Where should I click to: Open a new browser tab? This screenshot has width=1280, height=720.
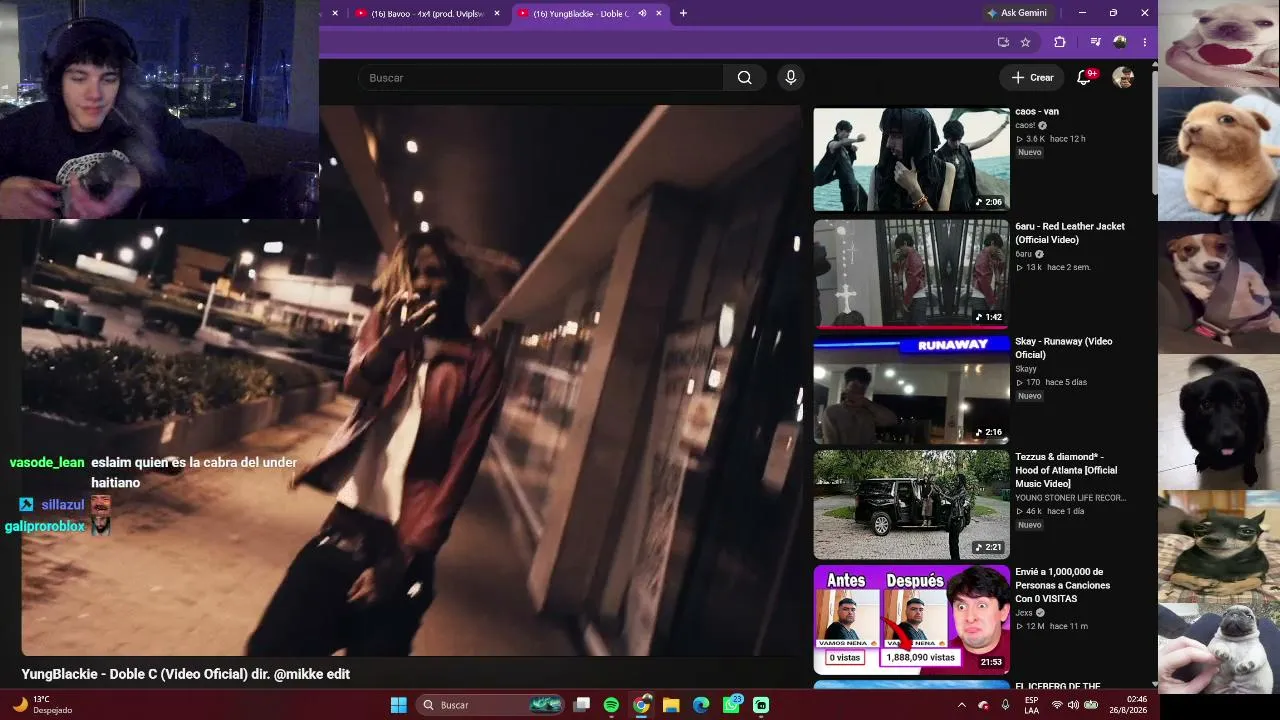tap(683, 13)
